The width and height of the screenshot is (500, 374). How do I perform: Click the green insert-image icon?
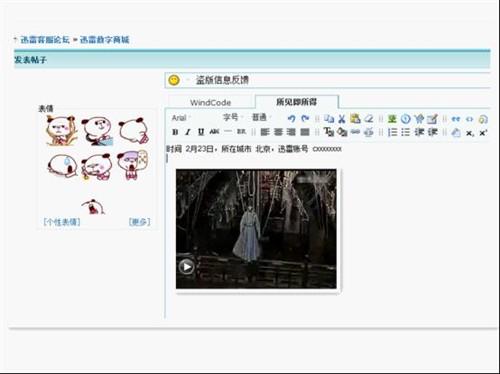point(392,118)
